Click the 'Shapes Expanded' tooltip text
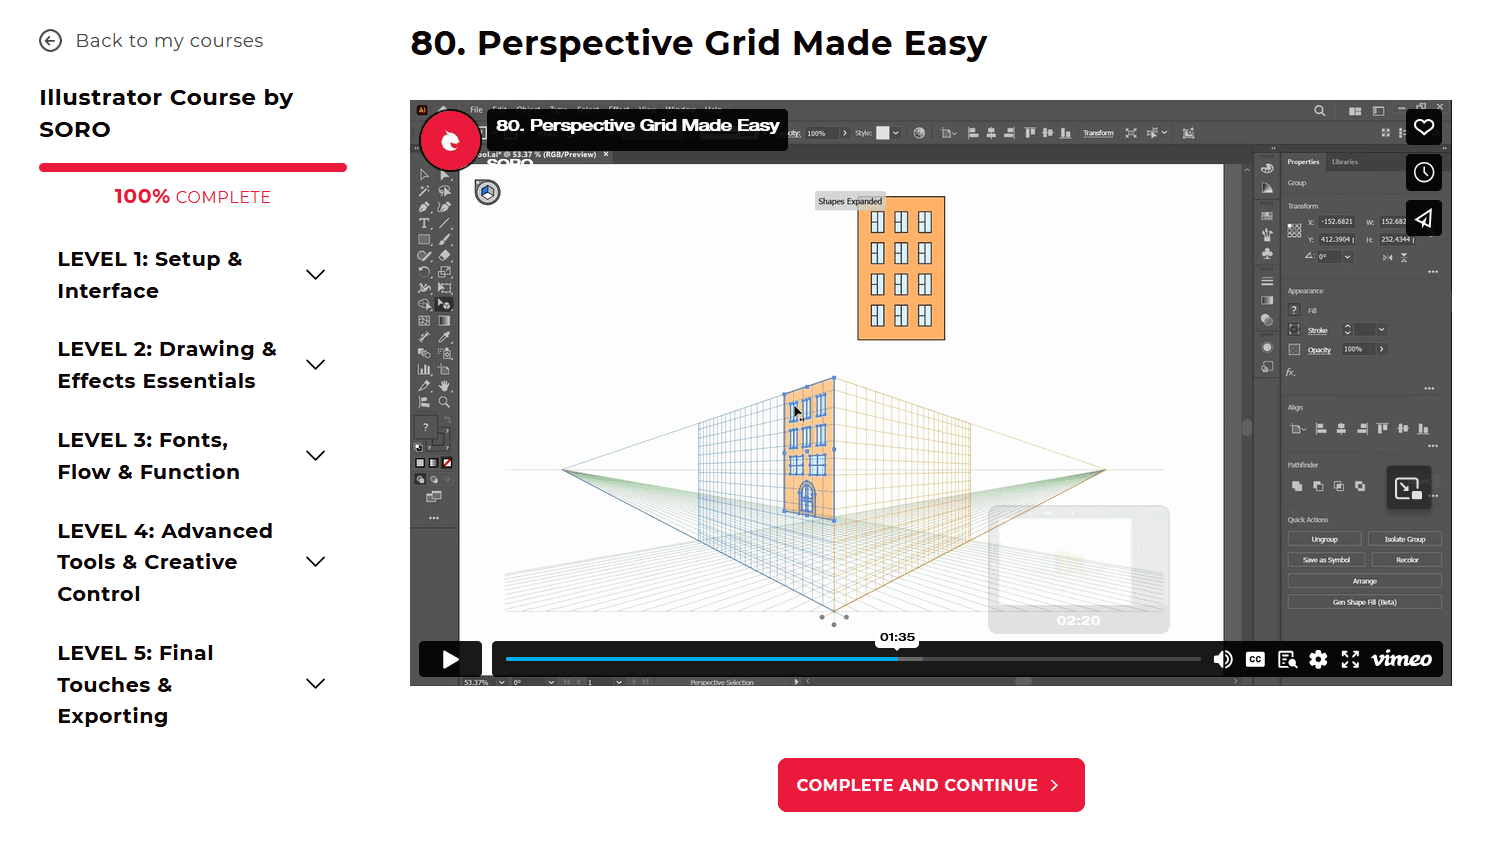The image size is (1506, 841). 850,201
